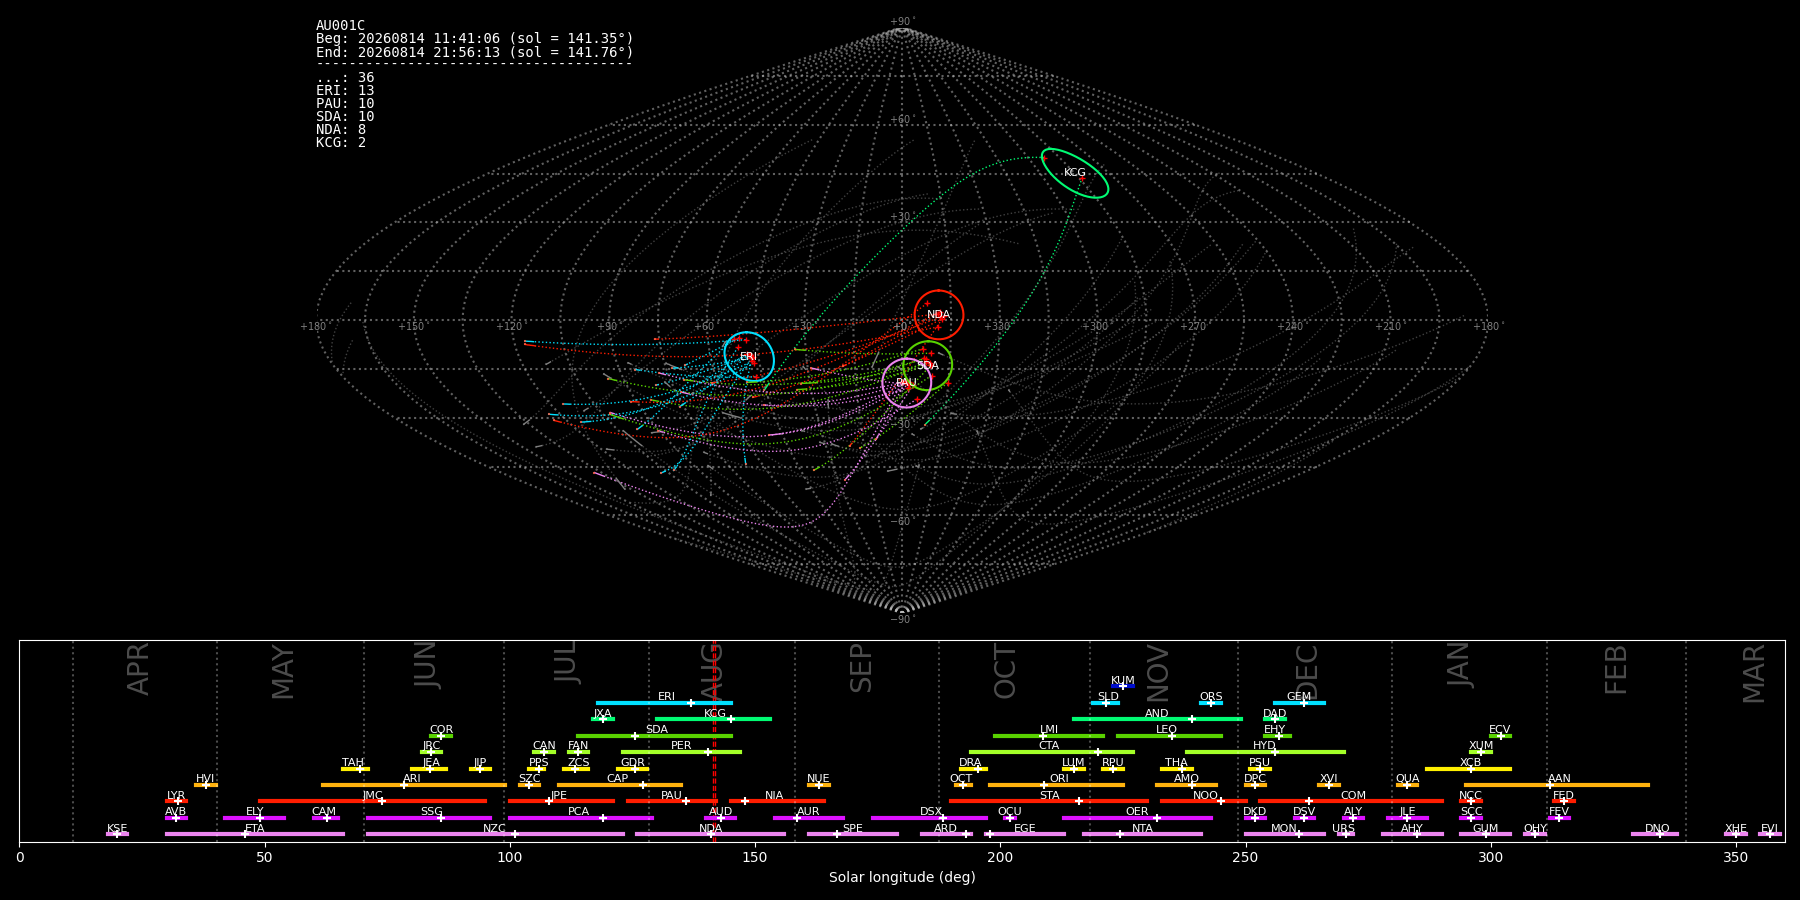
Task: Select the ETA shower bar
Action: (255, 834)
